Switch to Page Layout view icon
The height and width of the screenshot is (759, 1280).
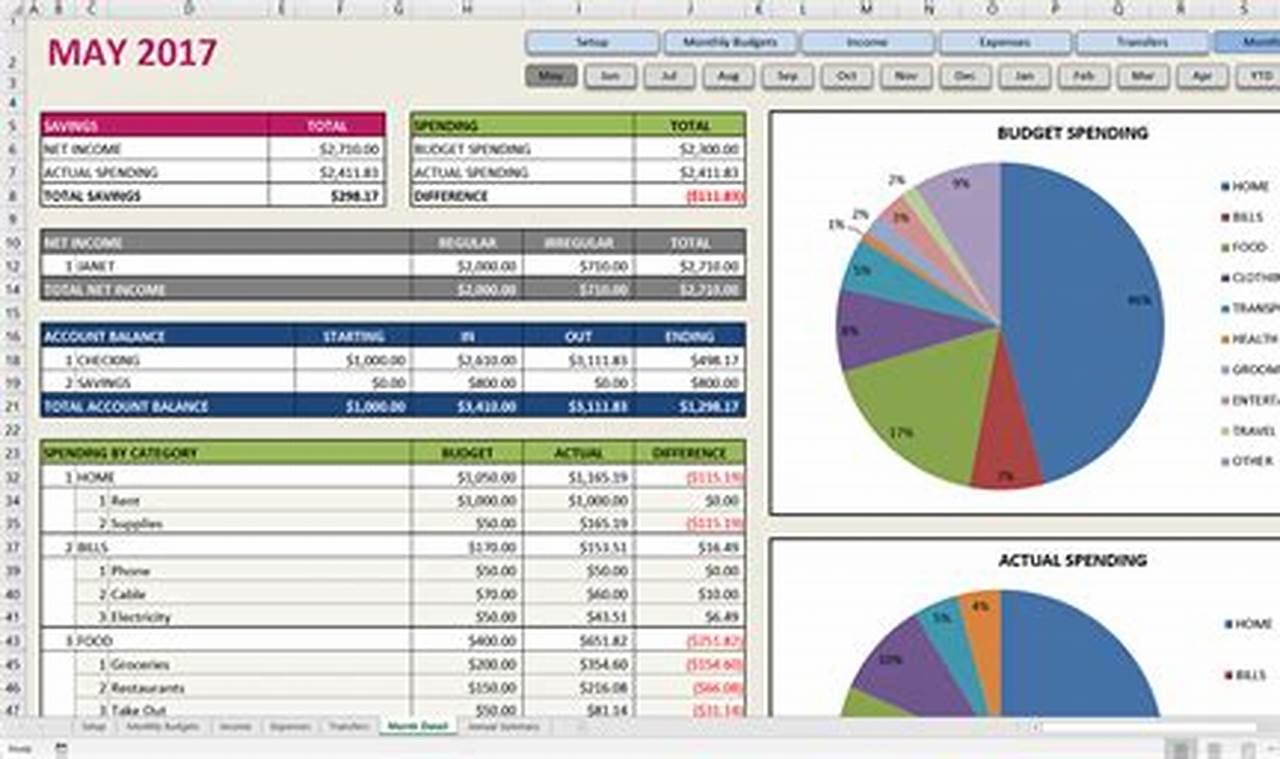point(1214,749)
